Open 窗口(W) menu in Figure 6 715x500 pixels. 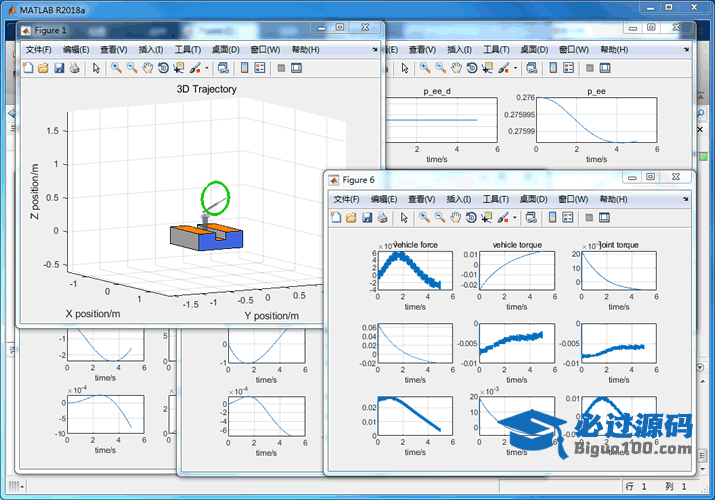(x=573, y=199)
